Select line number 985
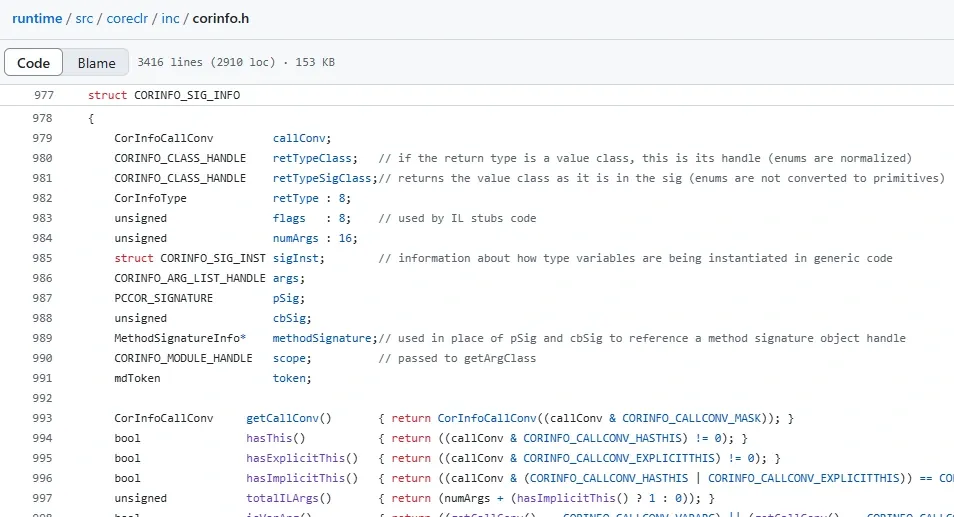Image resolution: width=954 pixels, height=517 pixels. (x=43, y=258)
